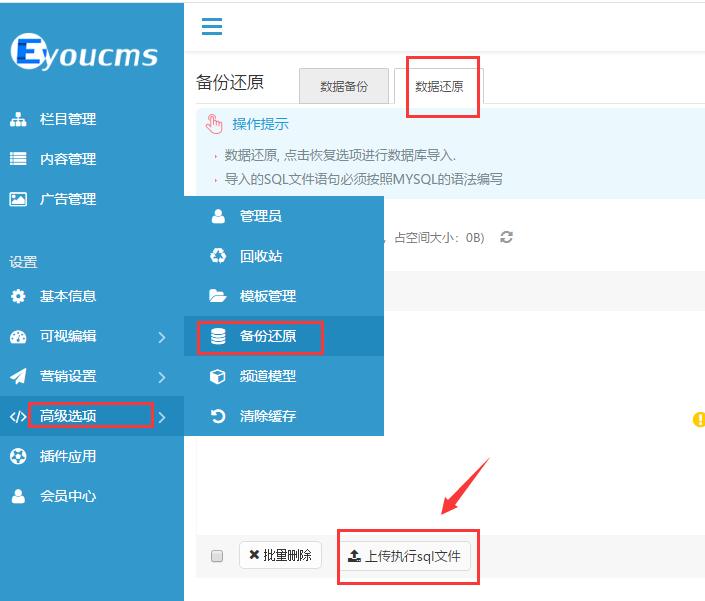Click the 上传执行sql文件 button
The height and width of the screenshot is (601, 705).
(404, 556)
